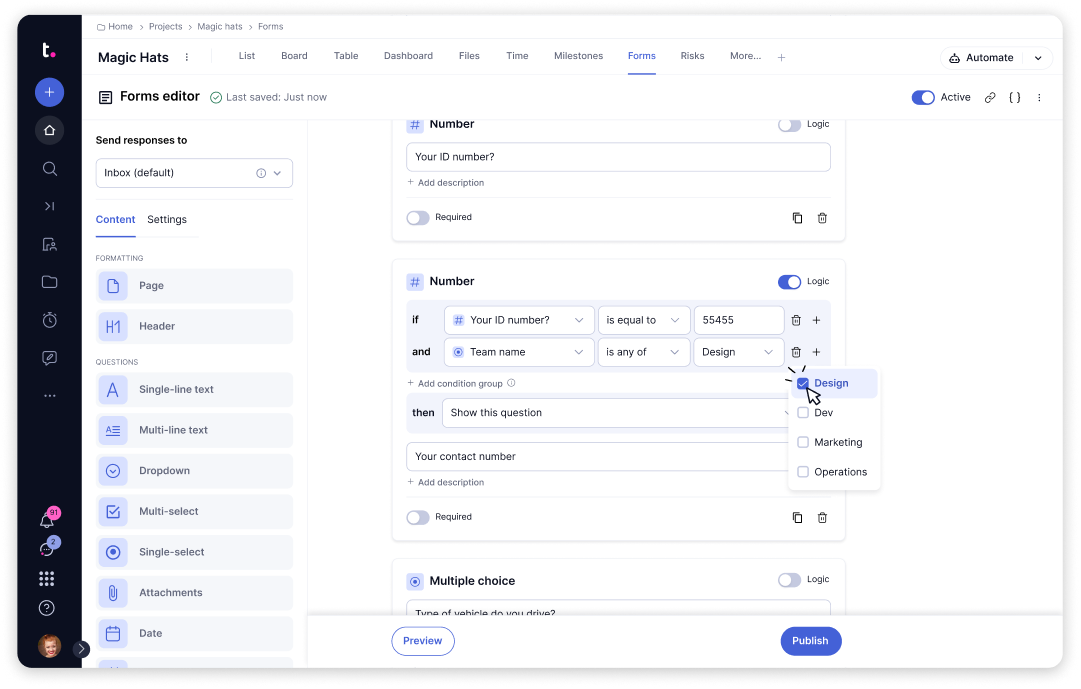Click the Publish button
The width and height of the screenshot is (1081, 689).
coord(811,641)
